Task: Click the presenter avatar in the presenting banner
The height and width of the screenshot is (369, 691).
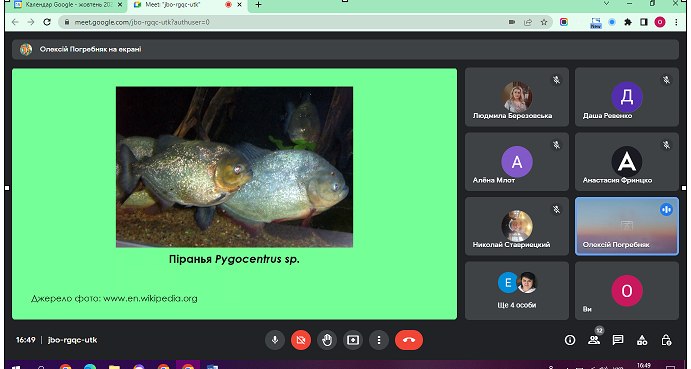Action: (26, 49)
